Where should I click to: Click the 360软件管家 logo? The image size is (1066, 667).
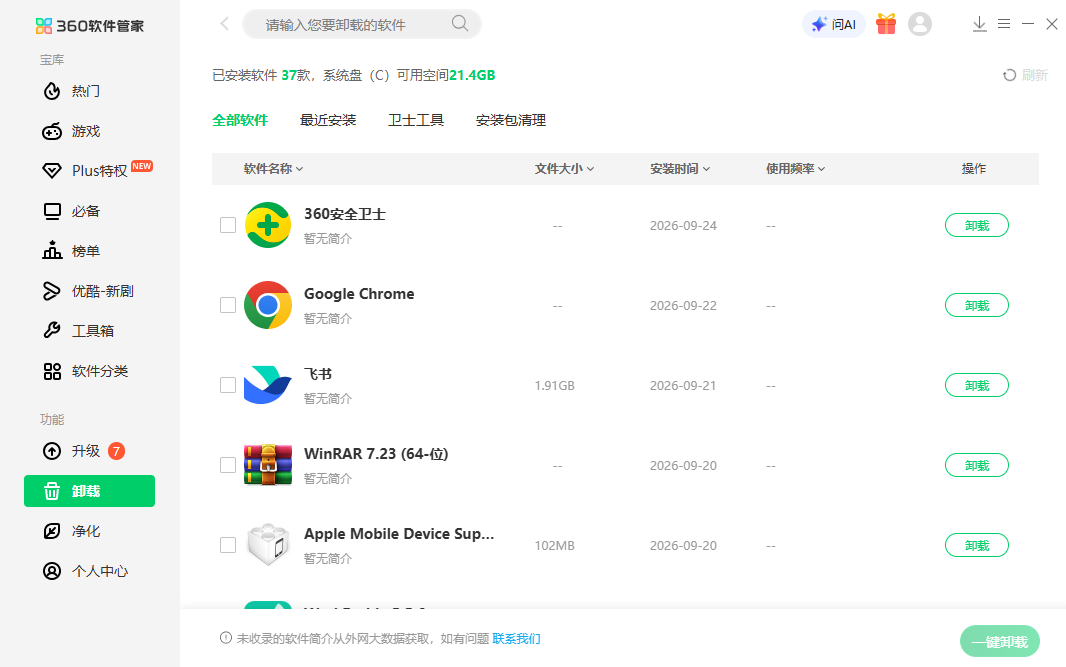point(90,26)
